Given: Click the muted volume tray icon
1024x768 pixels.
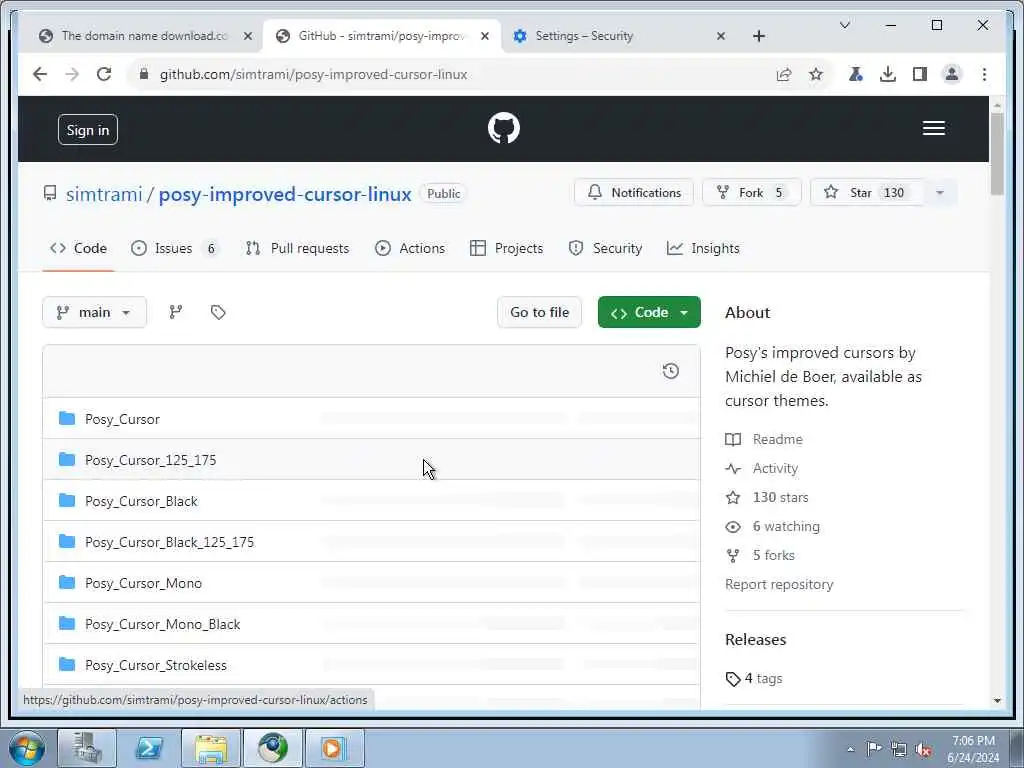Looking at the screenshot, I should click(923, 749).
